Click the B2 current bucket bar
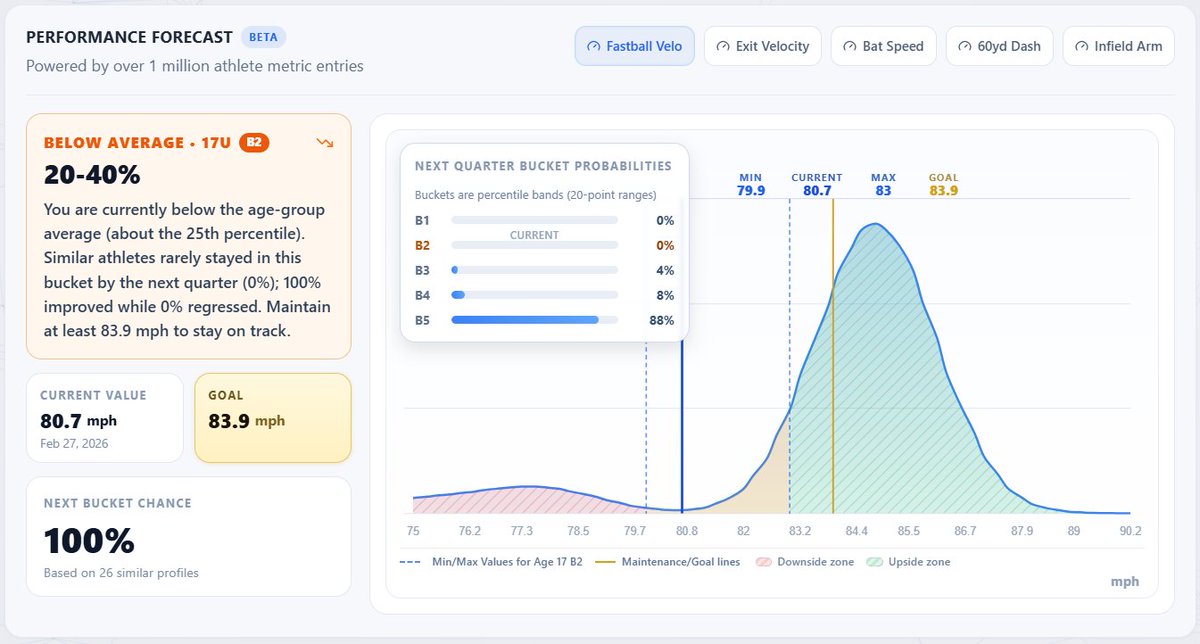The width and height of the screenshot is (1200, 644). point(535,245)
